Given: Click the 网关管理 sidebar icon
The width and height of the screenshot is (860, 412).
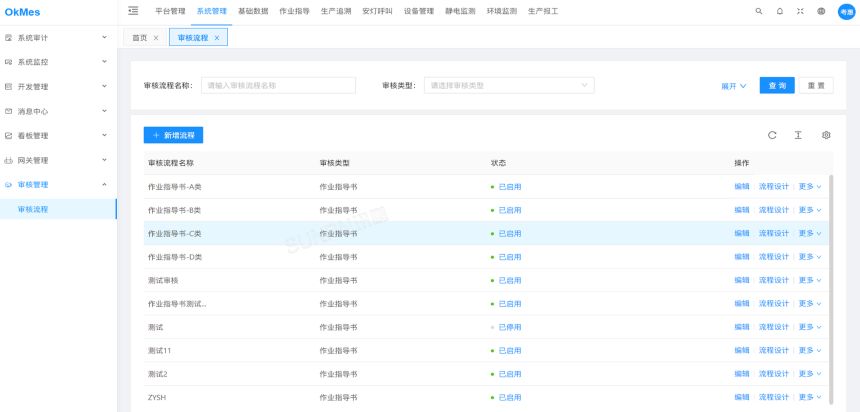Looking at the screenshot, I should pos(8,160).
